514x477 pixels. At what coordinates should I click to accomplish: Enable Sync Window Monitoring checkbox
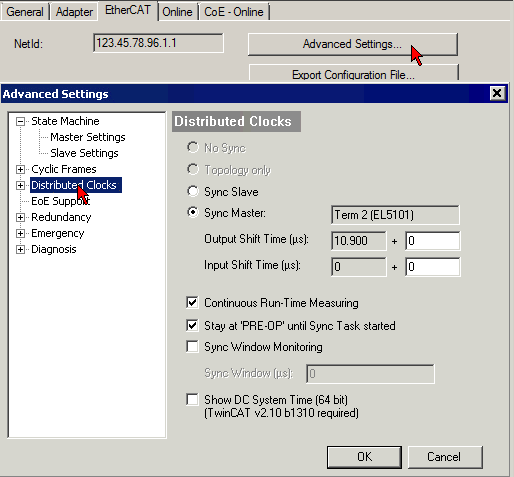192,346
